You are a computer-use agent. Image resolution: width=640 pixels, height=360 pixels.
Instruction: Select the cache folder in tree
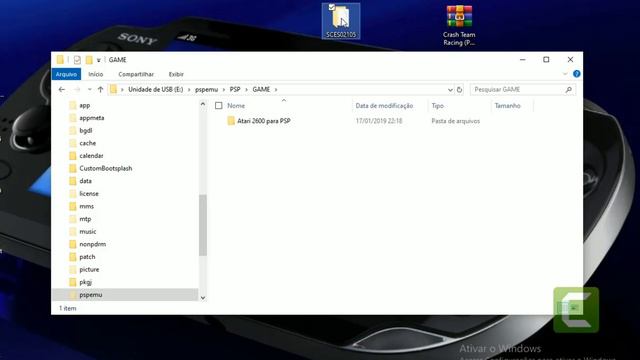coord(87,143)
